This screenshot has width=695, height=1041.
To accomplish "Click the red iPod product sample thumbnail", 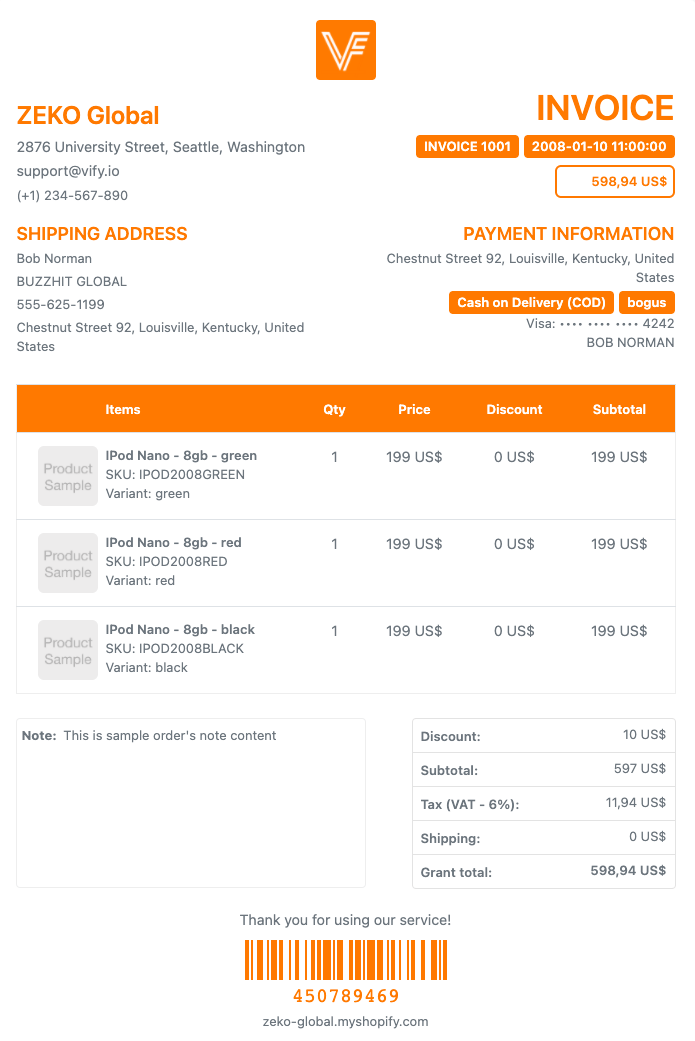I will (x=68, y=563).
